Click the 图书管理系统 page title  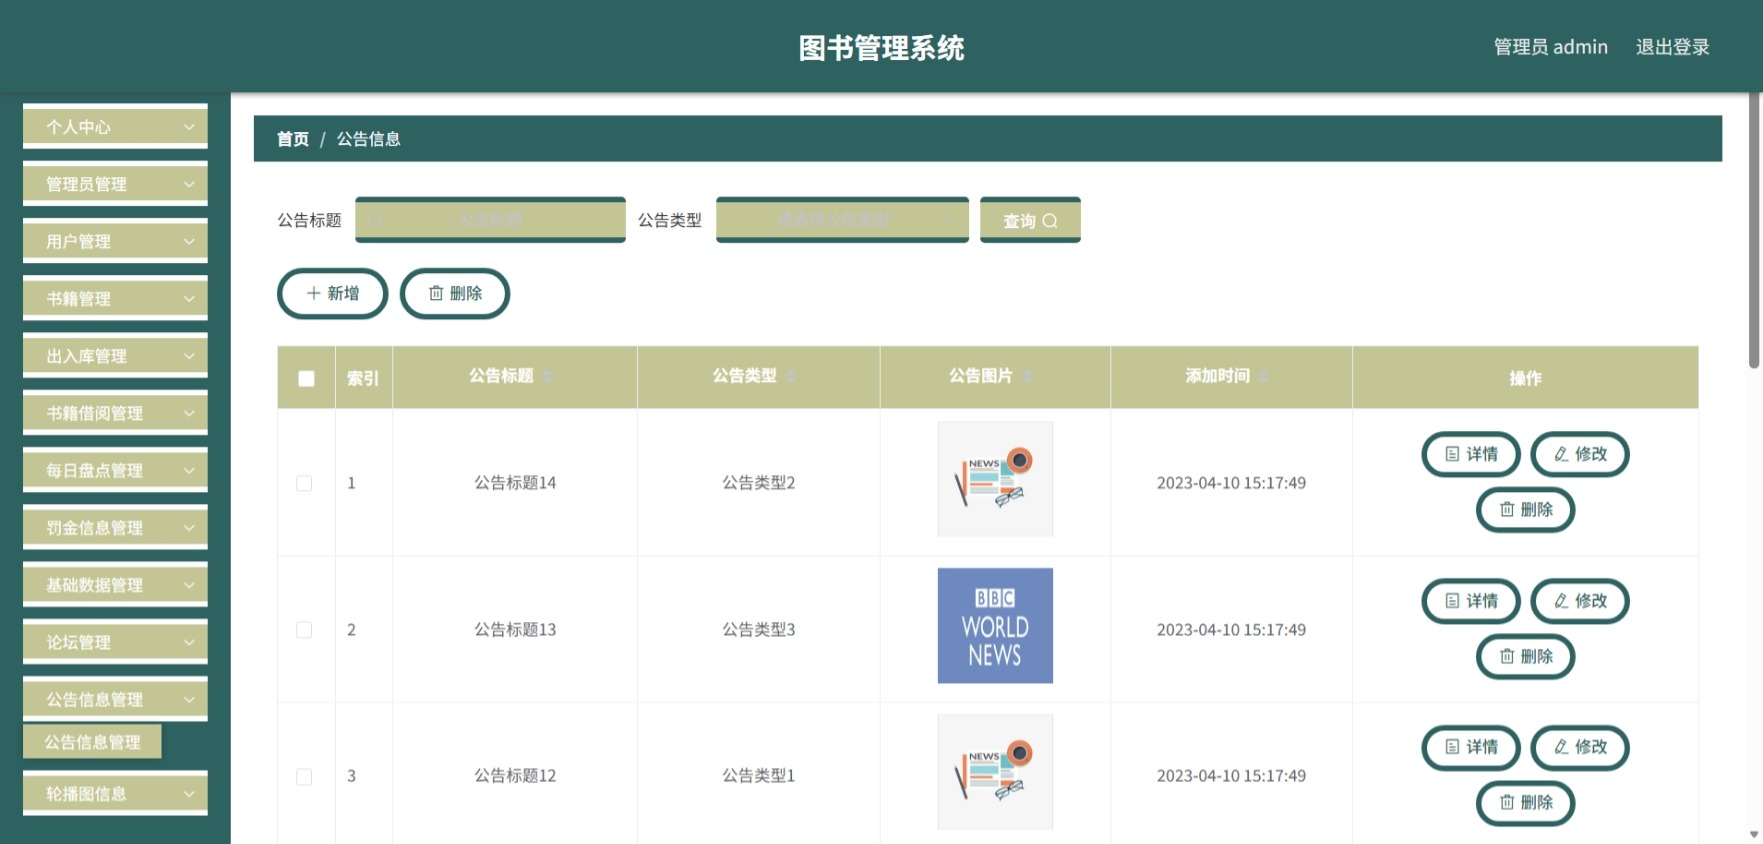(x=881, y=48)
